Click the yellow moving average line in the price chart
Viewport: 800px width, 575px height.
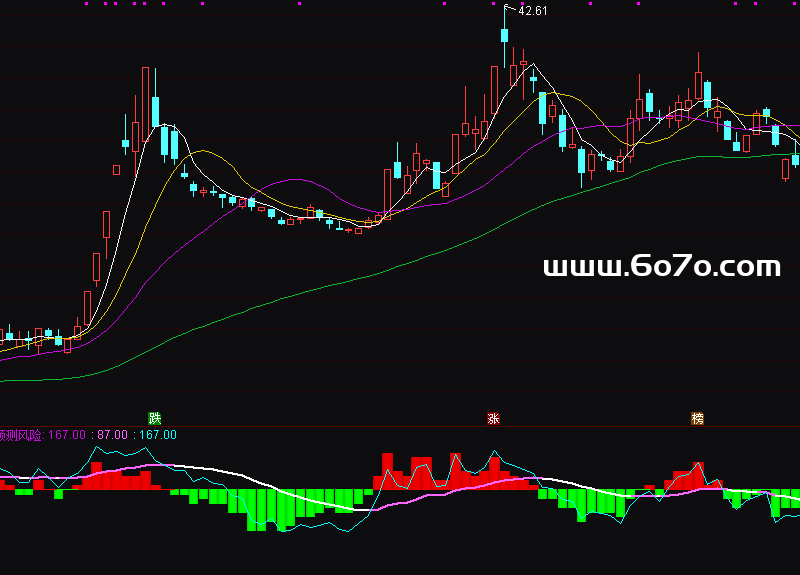[205, 152]
